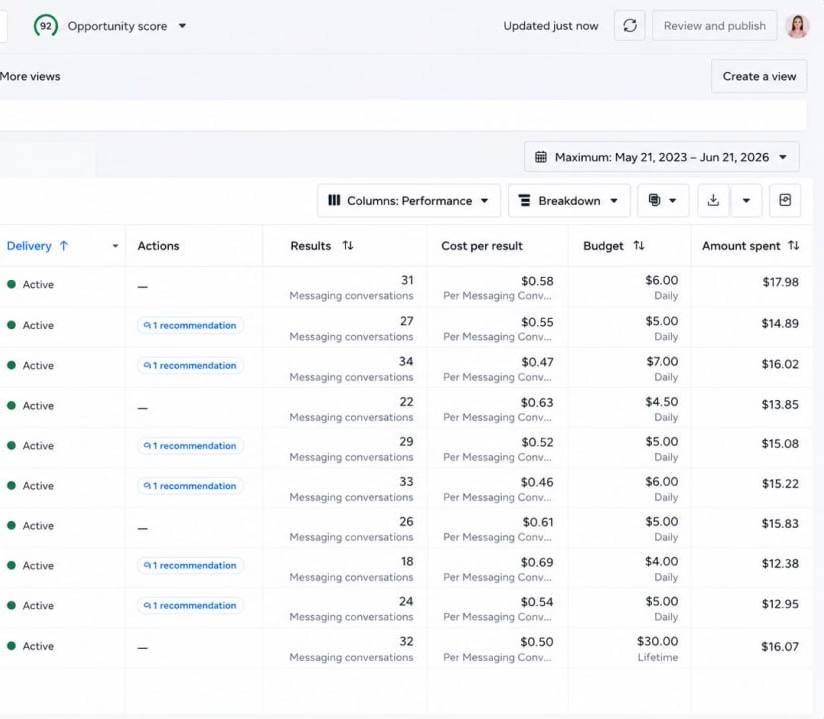Open Columns: Performance dropdown
The image size is (824, 719).
[409, 200]
